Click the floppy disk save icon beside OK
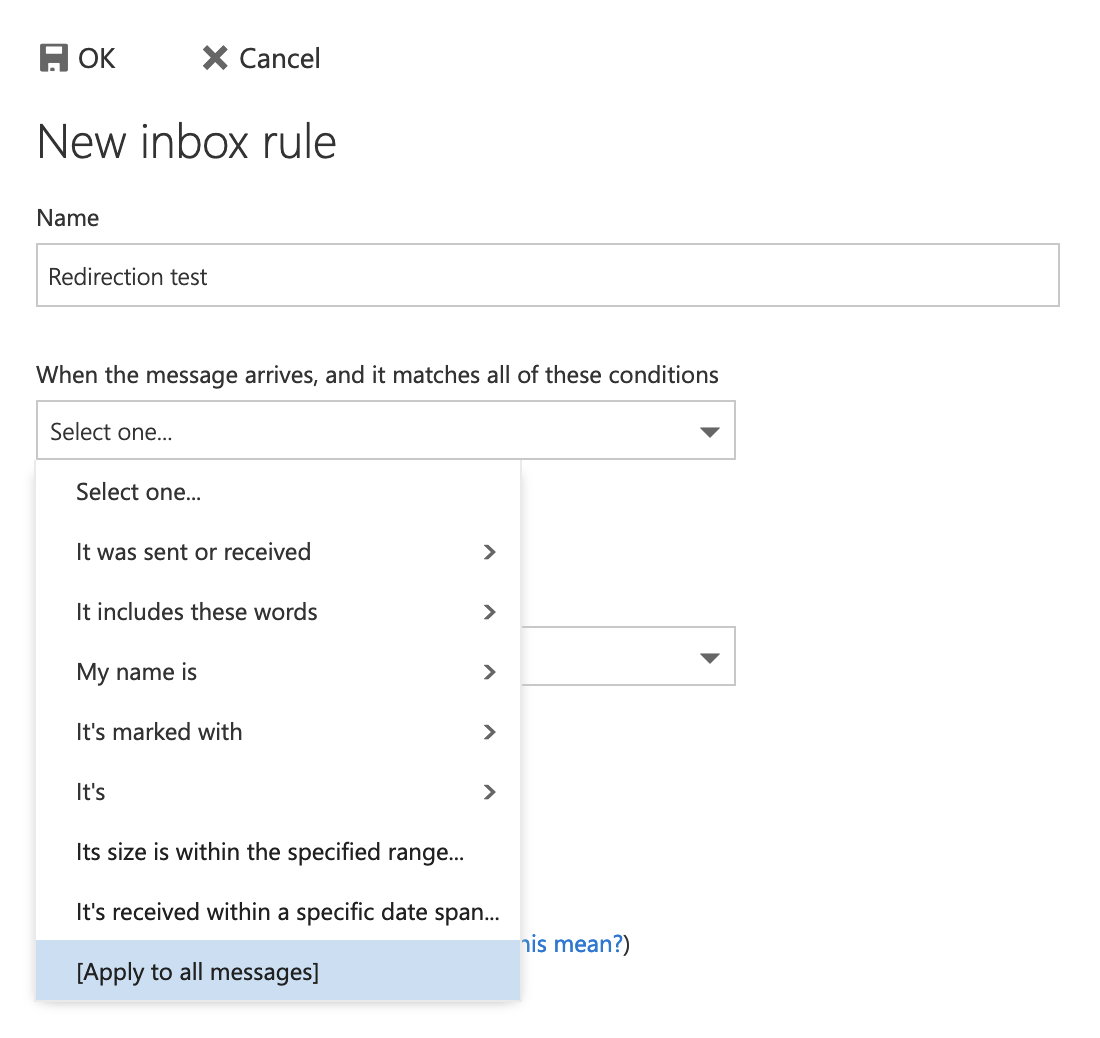 tap(53, 58)
